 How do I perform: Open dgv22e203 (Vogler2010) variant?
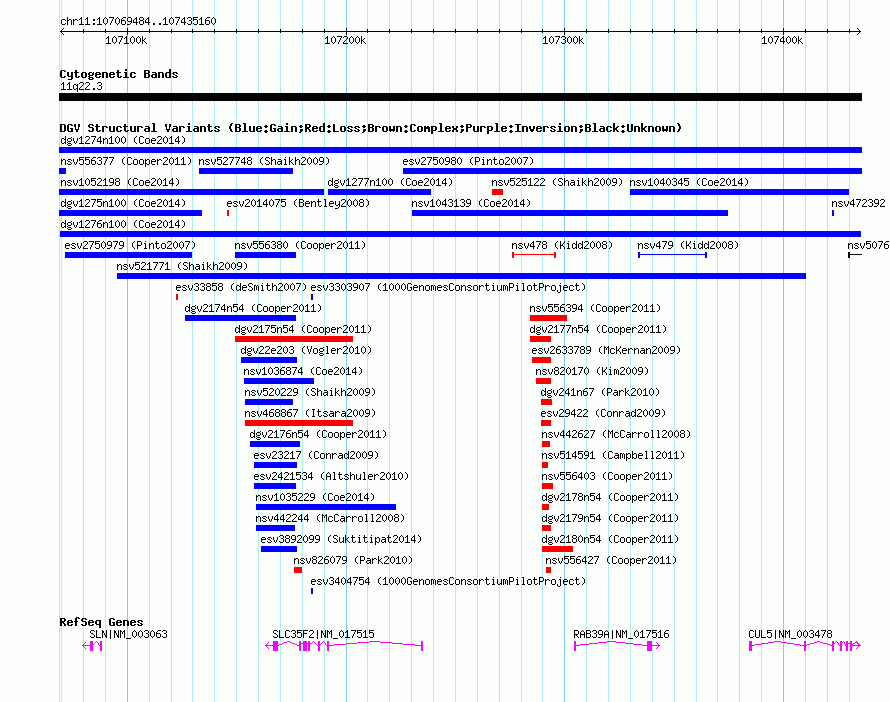307,350
